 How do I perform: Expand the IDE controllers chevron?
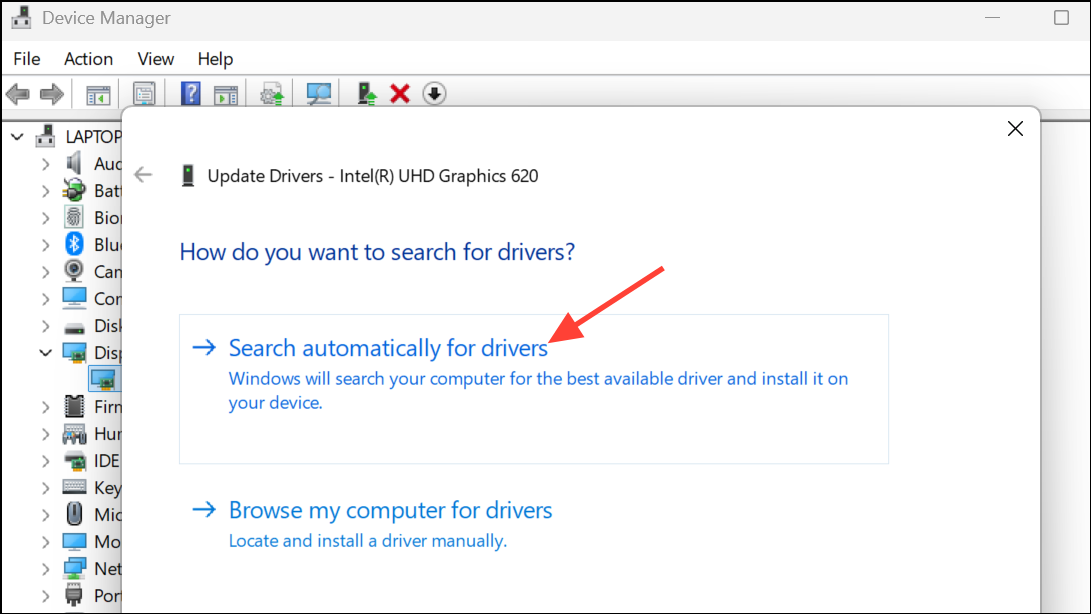(x=45, y=461)
